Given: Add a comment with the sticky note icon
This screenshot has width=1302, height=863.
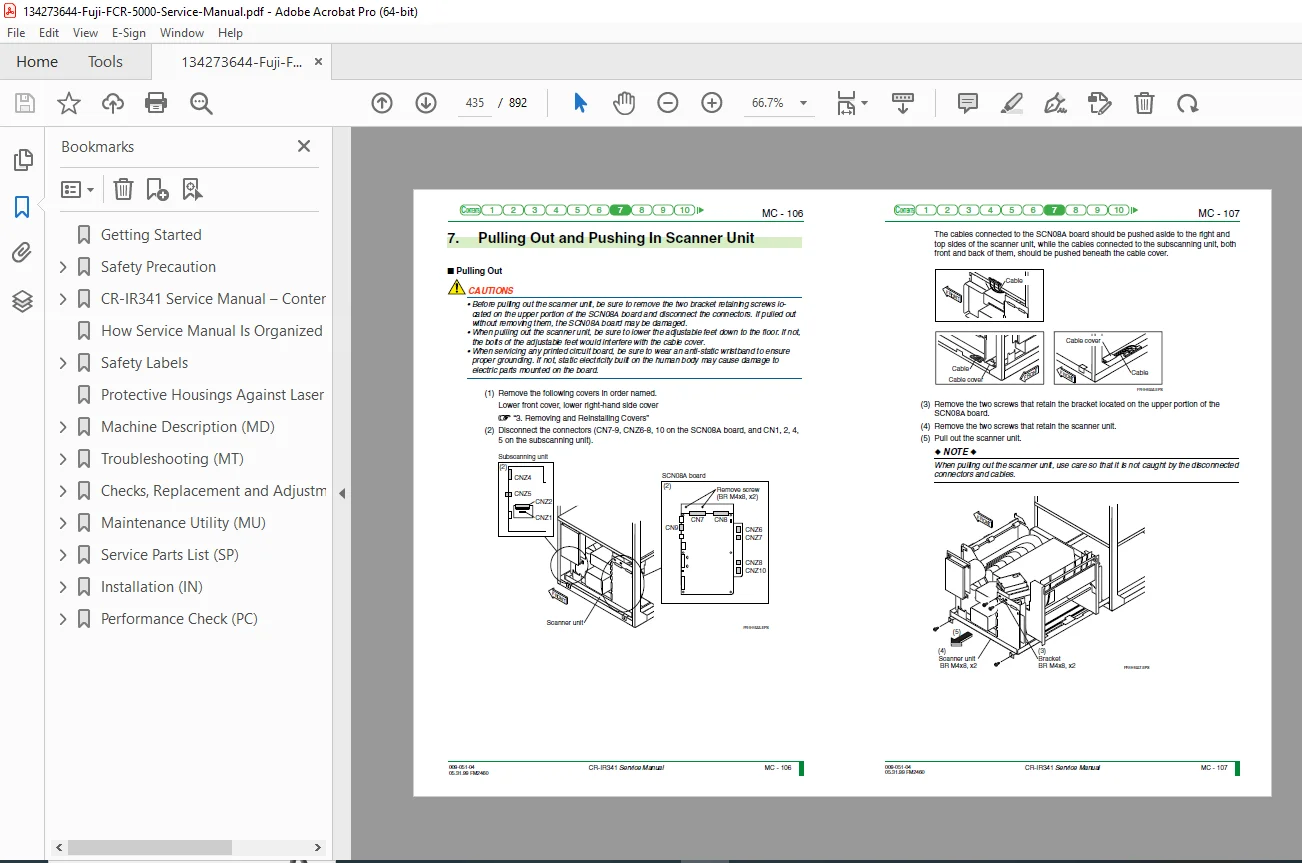Looking at the screenshot, I should 967,103.
